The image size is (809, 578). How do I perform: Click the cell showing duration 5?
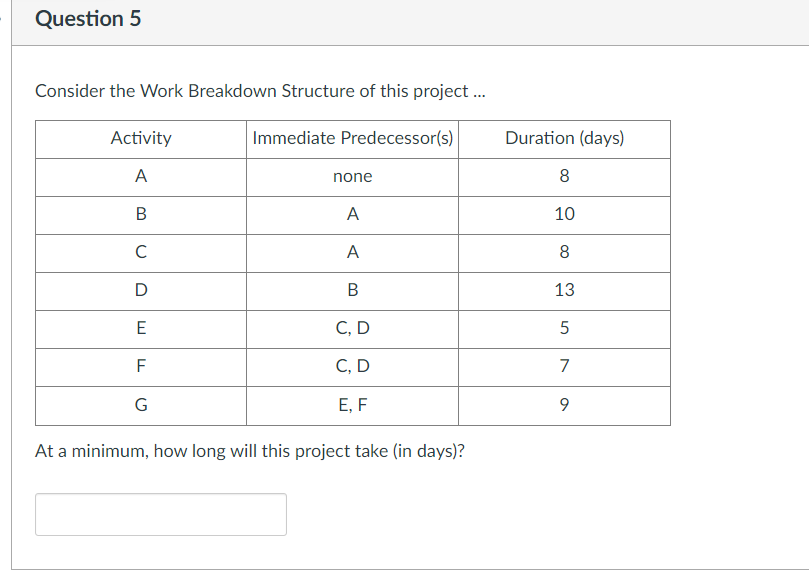[564, 329]
